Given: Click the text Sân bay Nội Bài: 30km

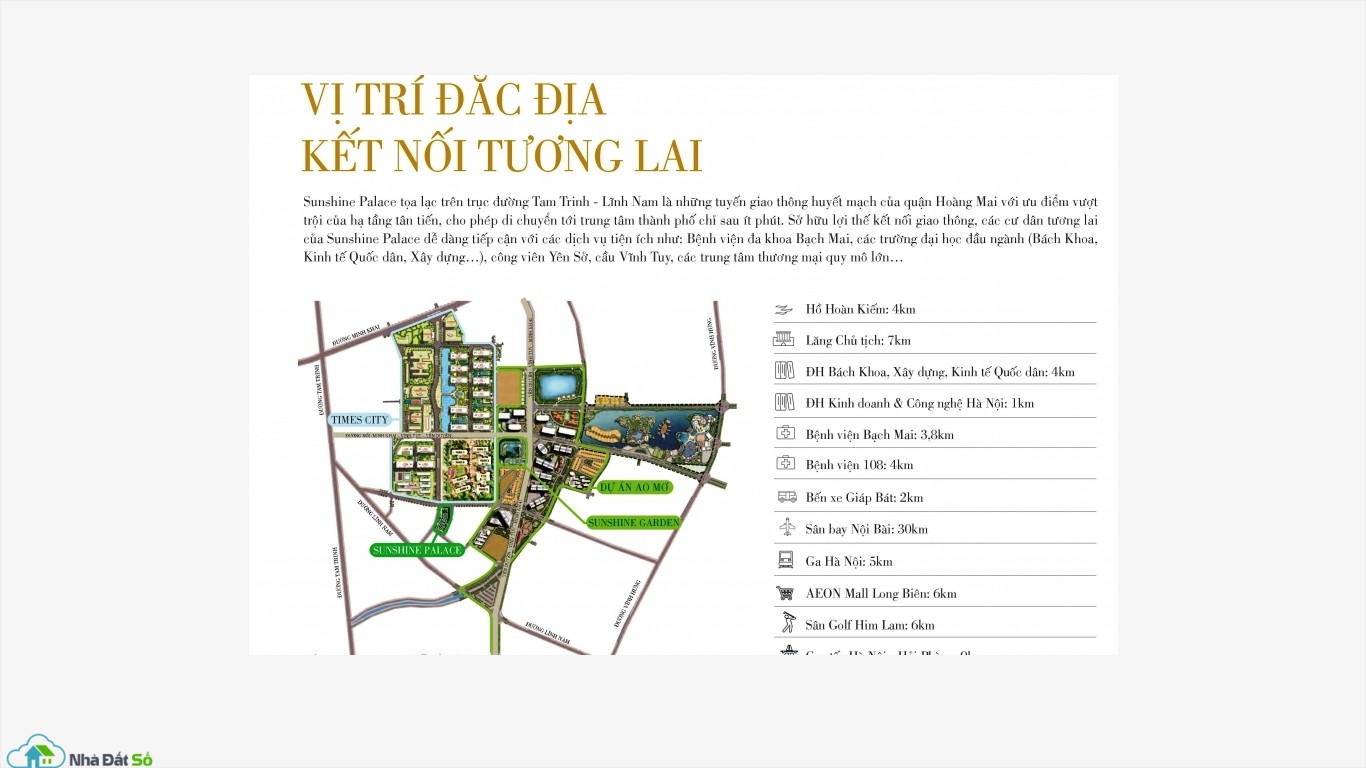Looking at the screenshot, I should [x=866, y=529].
